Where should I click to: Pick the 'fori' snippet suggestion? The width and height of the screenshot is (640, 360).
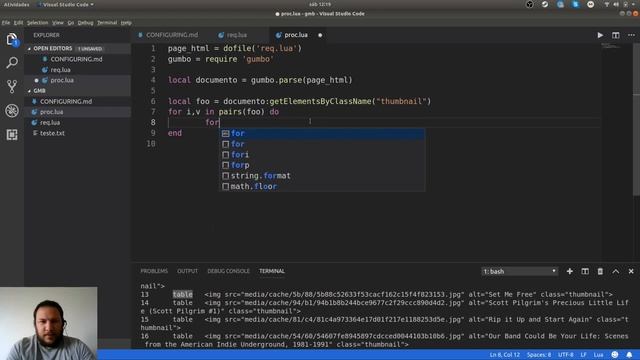point(322,155)
